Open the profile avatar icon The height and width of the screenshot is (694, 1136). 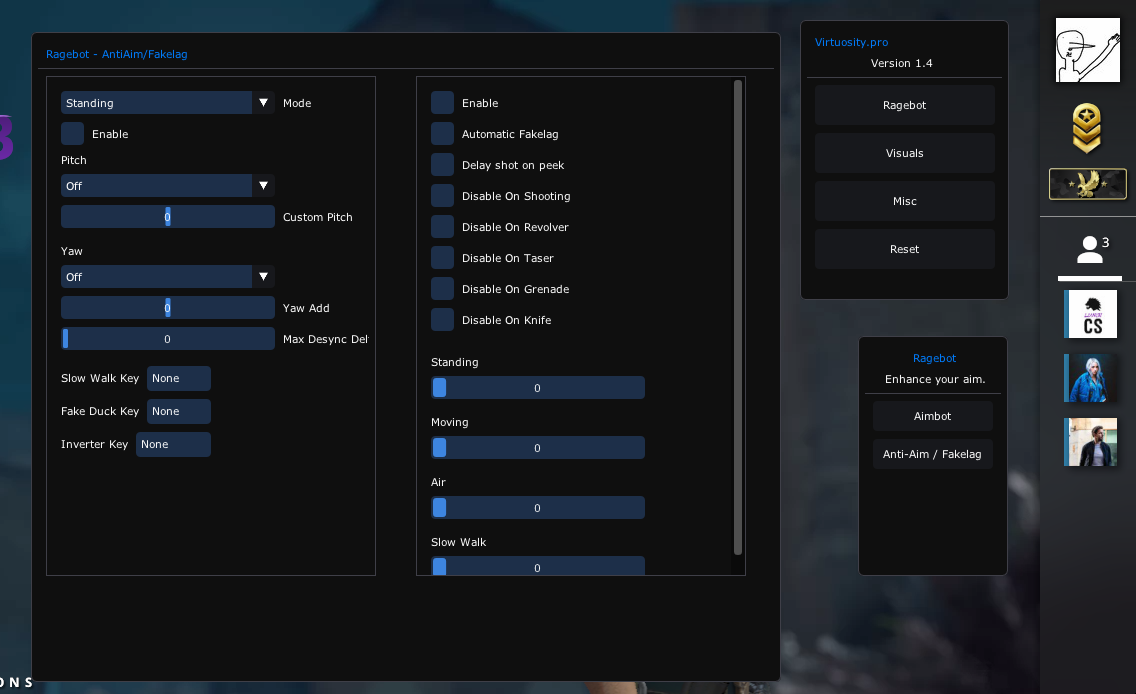[1087, 50]
